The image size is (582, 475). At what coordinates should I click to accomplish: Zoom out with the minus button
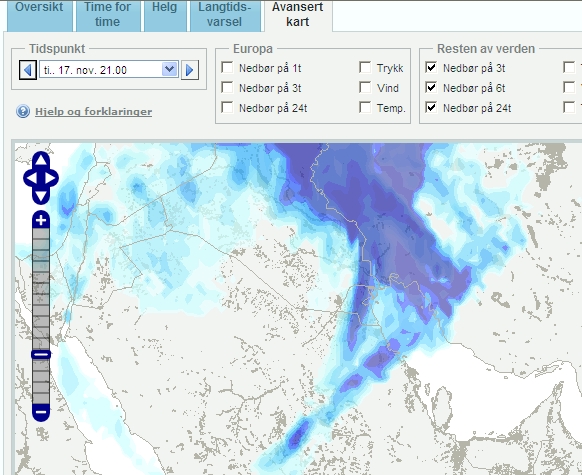point(41,412)
